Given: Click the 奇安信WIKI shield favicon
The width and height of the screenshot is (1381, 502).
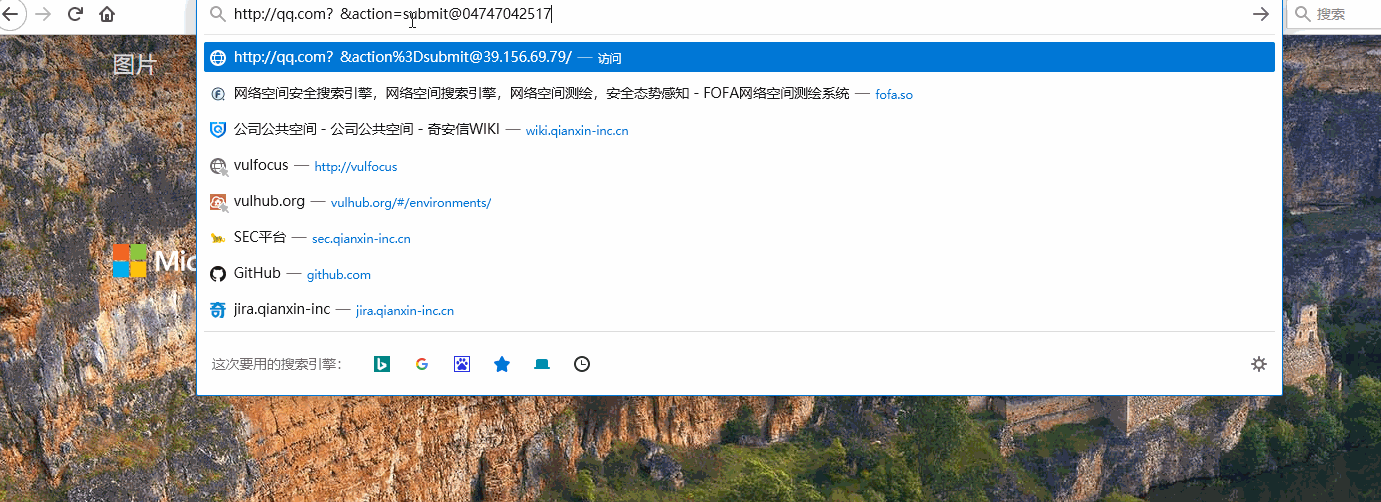Looking at the screenshot, I should coord(218,130).
